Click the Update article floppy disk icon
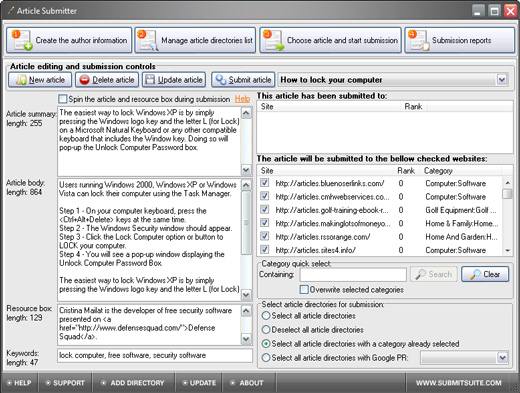Viewport: 520px width, 393px height. pos(150,80)
